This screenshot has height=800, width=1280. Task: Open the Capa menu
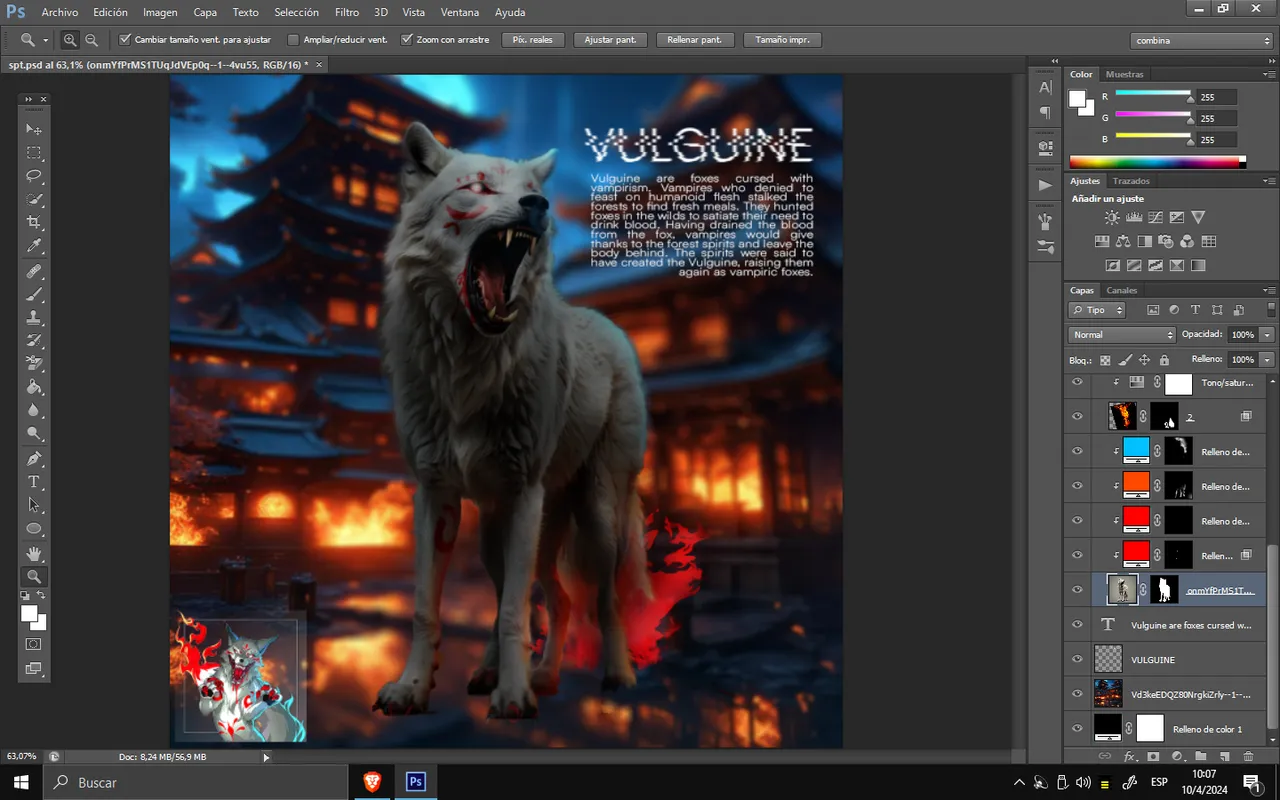205,12
